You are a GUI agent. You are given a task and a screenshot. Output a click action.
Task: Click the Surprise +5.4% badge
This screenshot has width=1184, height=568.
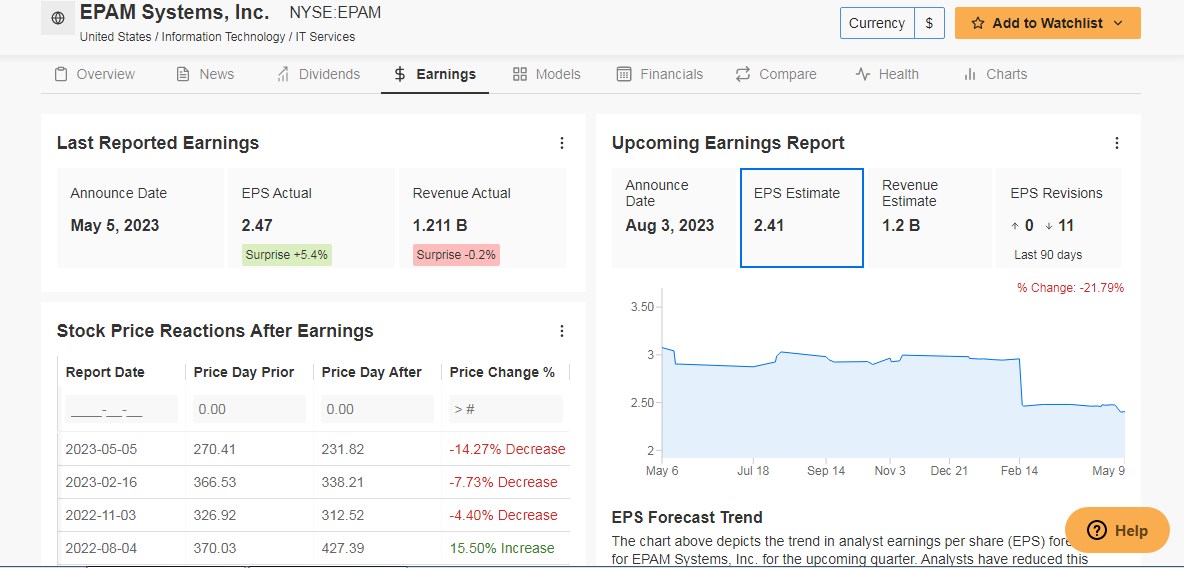tap(287, 255)
